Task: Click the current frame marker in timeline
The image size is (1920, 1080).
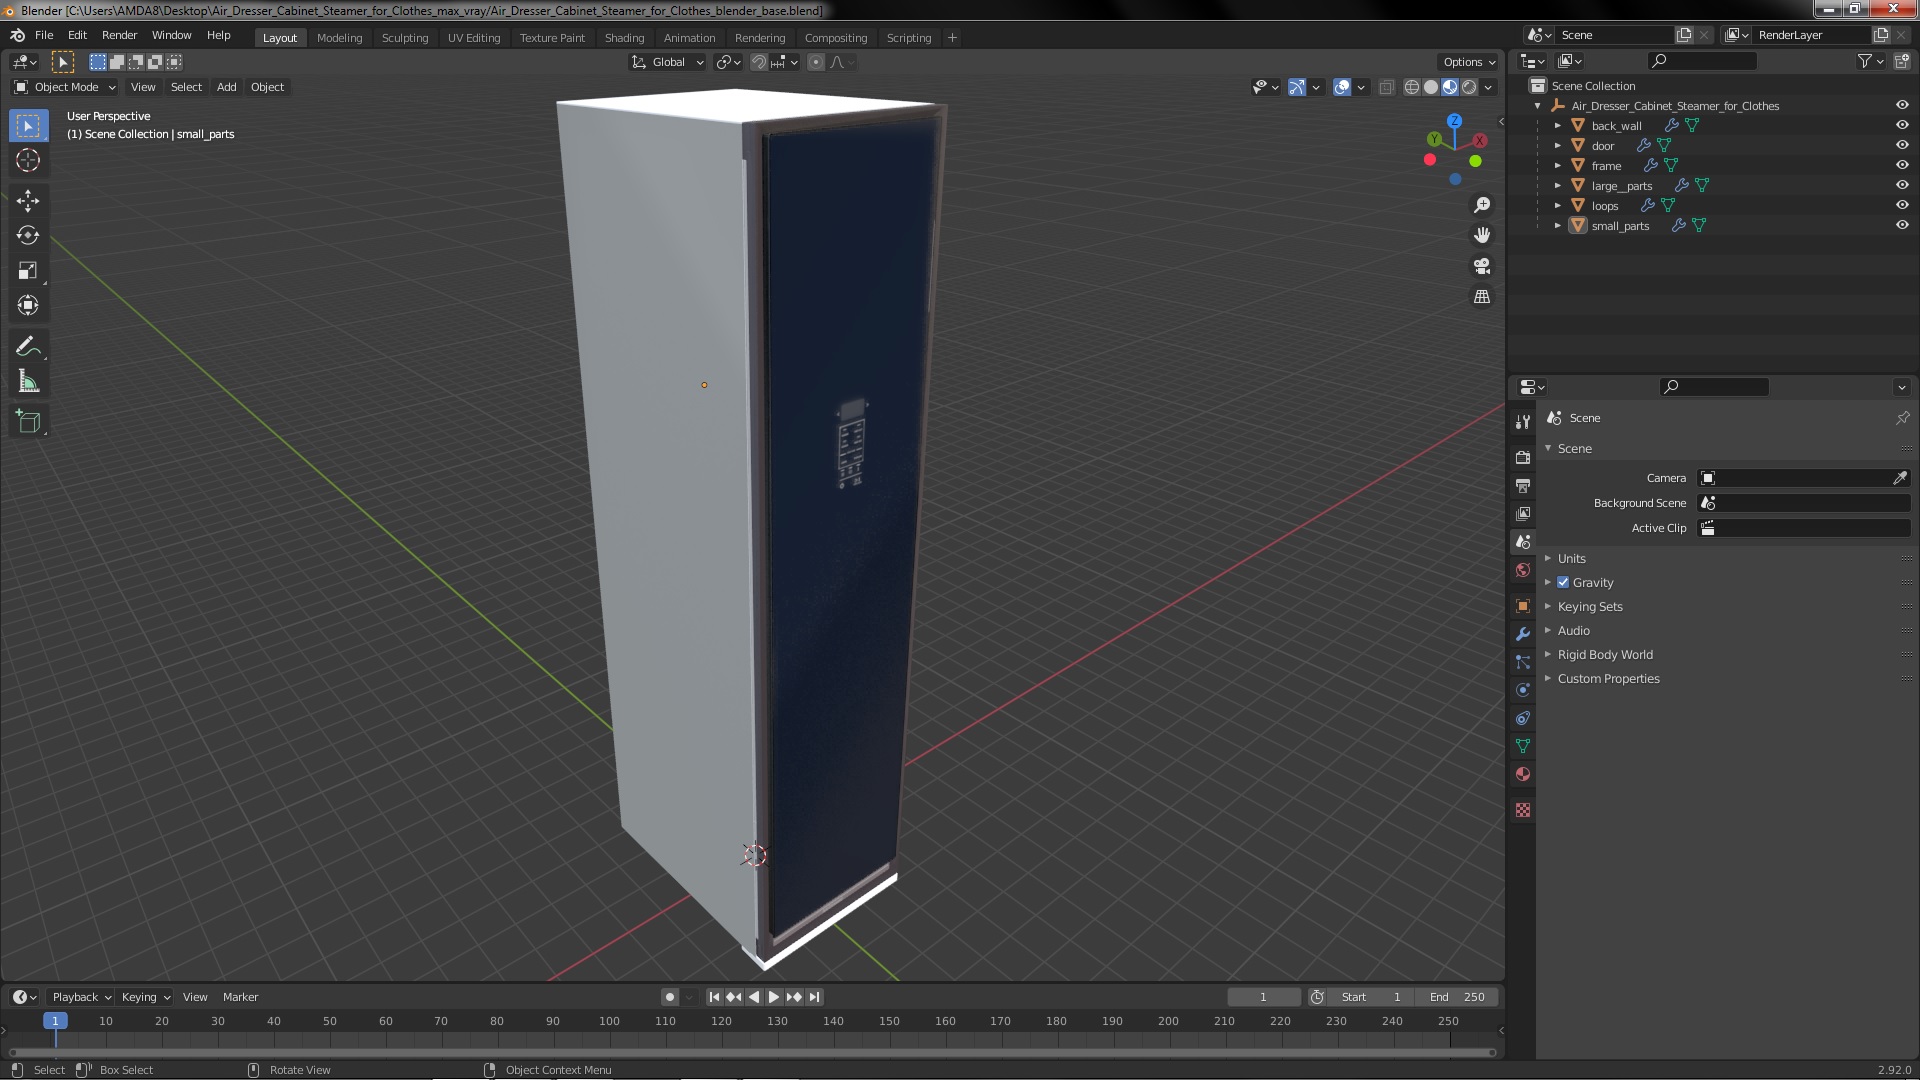Action: click(x=55, y=1021)
